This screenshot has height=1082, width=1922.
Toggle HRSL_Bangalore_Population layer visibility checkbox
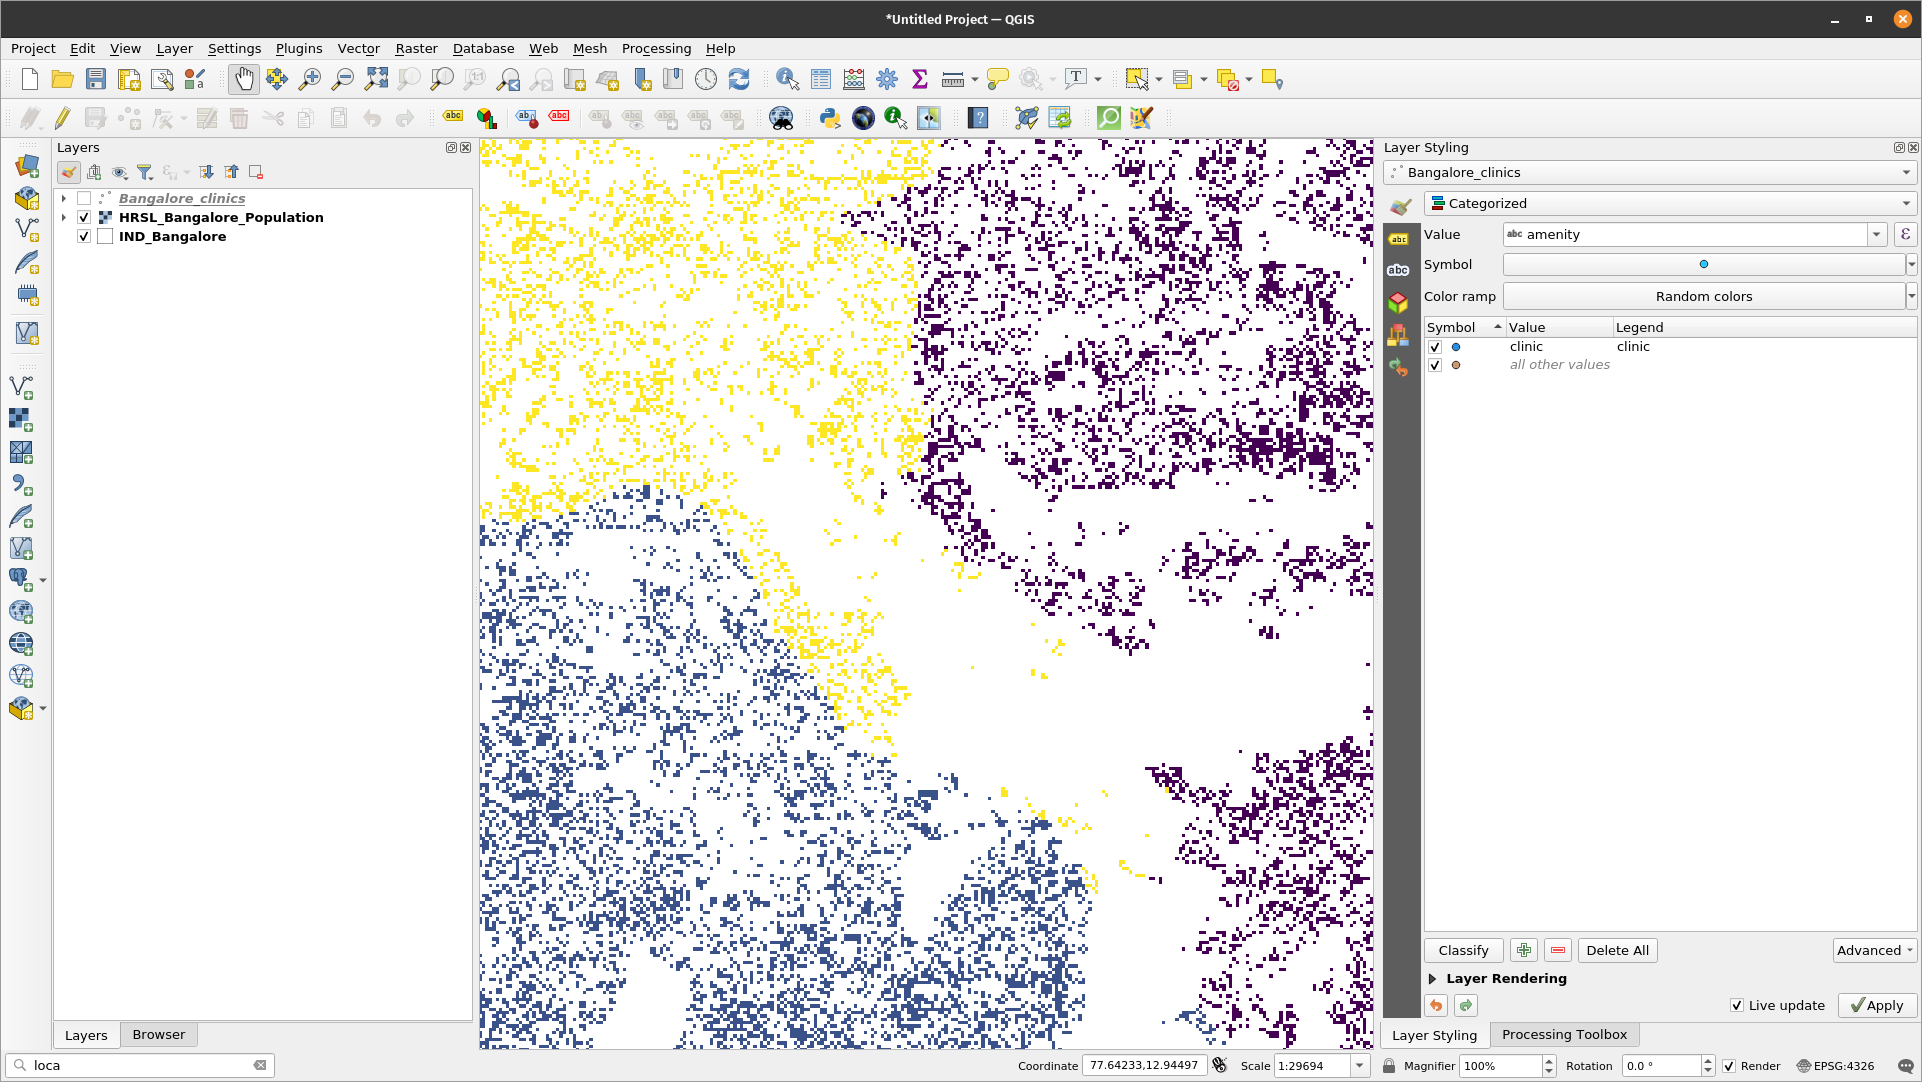point(84,217)
